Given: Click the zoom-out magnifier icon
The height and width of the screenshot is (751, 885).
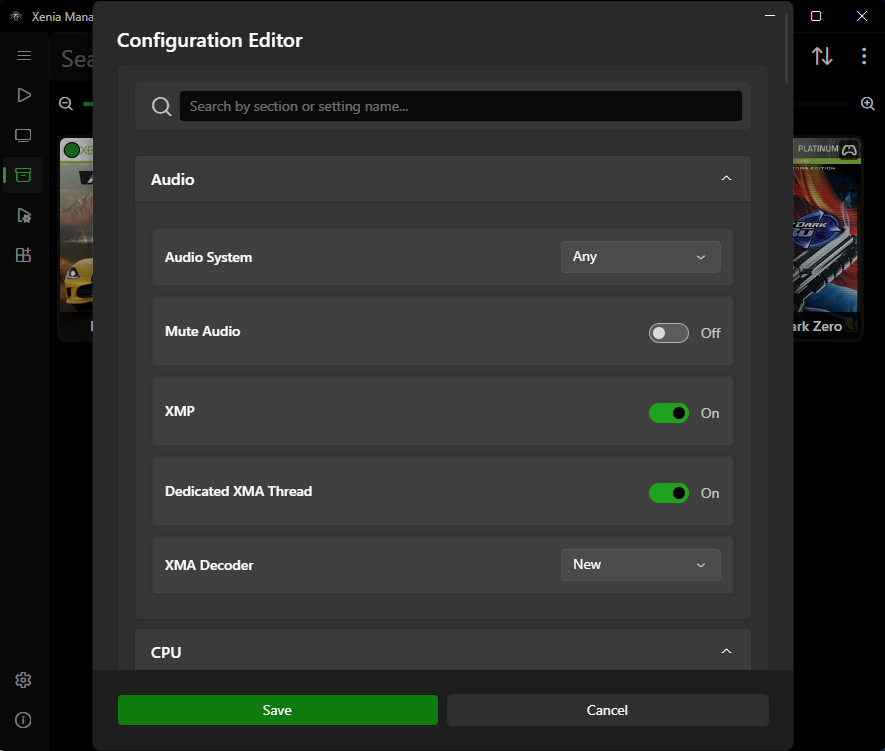Looking at the screenshot, I should 66,104.
